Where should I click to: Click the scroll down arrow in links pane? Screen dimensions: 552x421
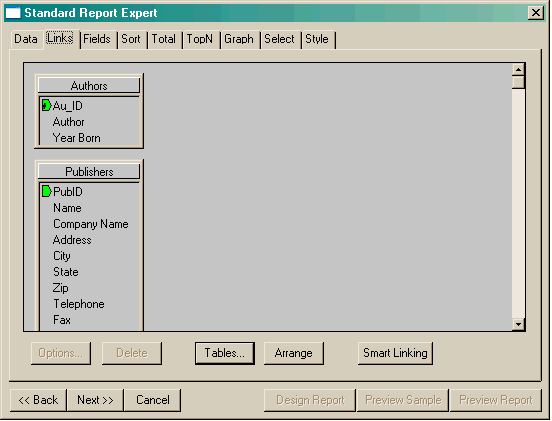[x=518, y=324]
